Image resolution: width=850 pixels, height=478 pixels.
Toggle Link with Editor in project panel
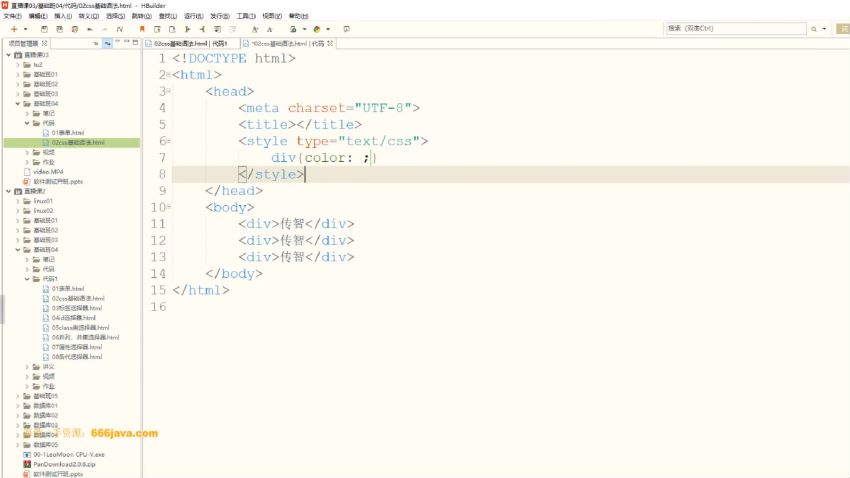pyautogui.click(x=107, y=43)
